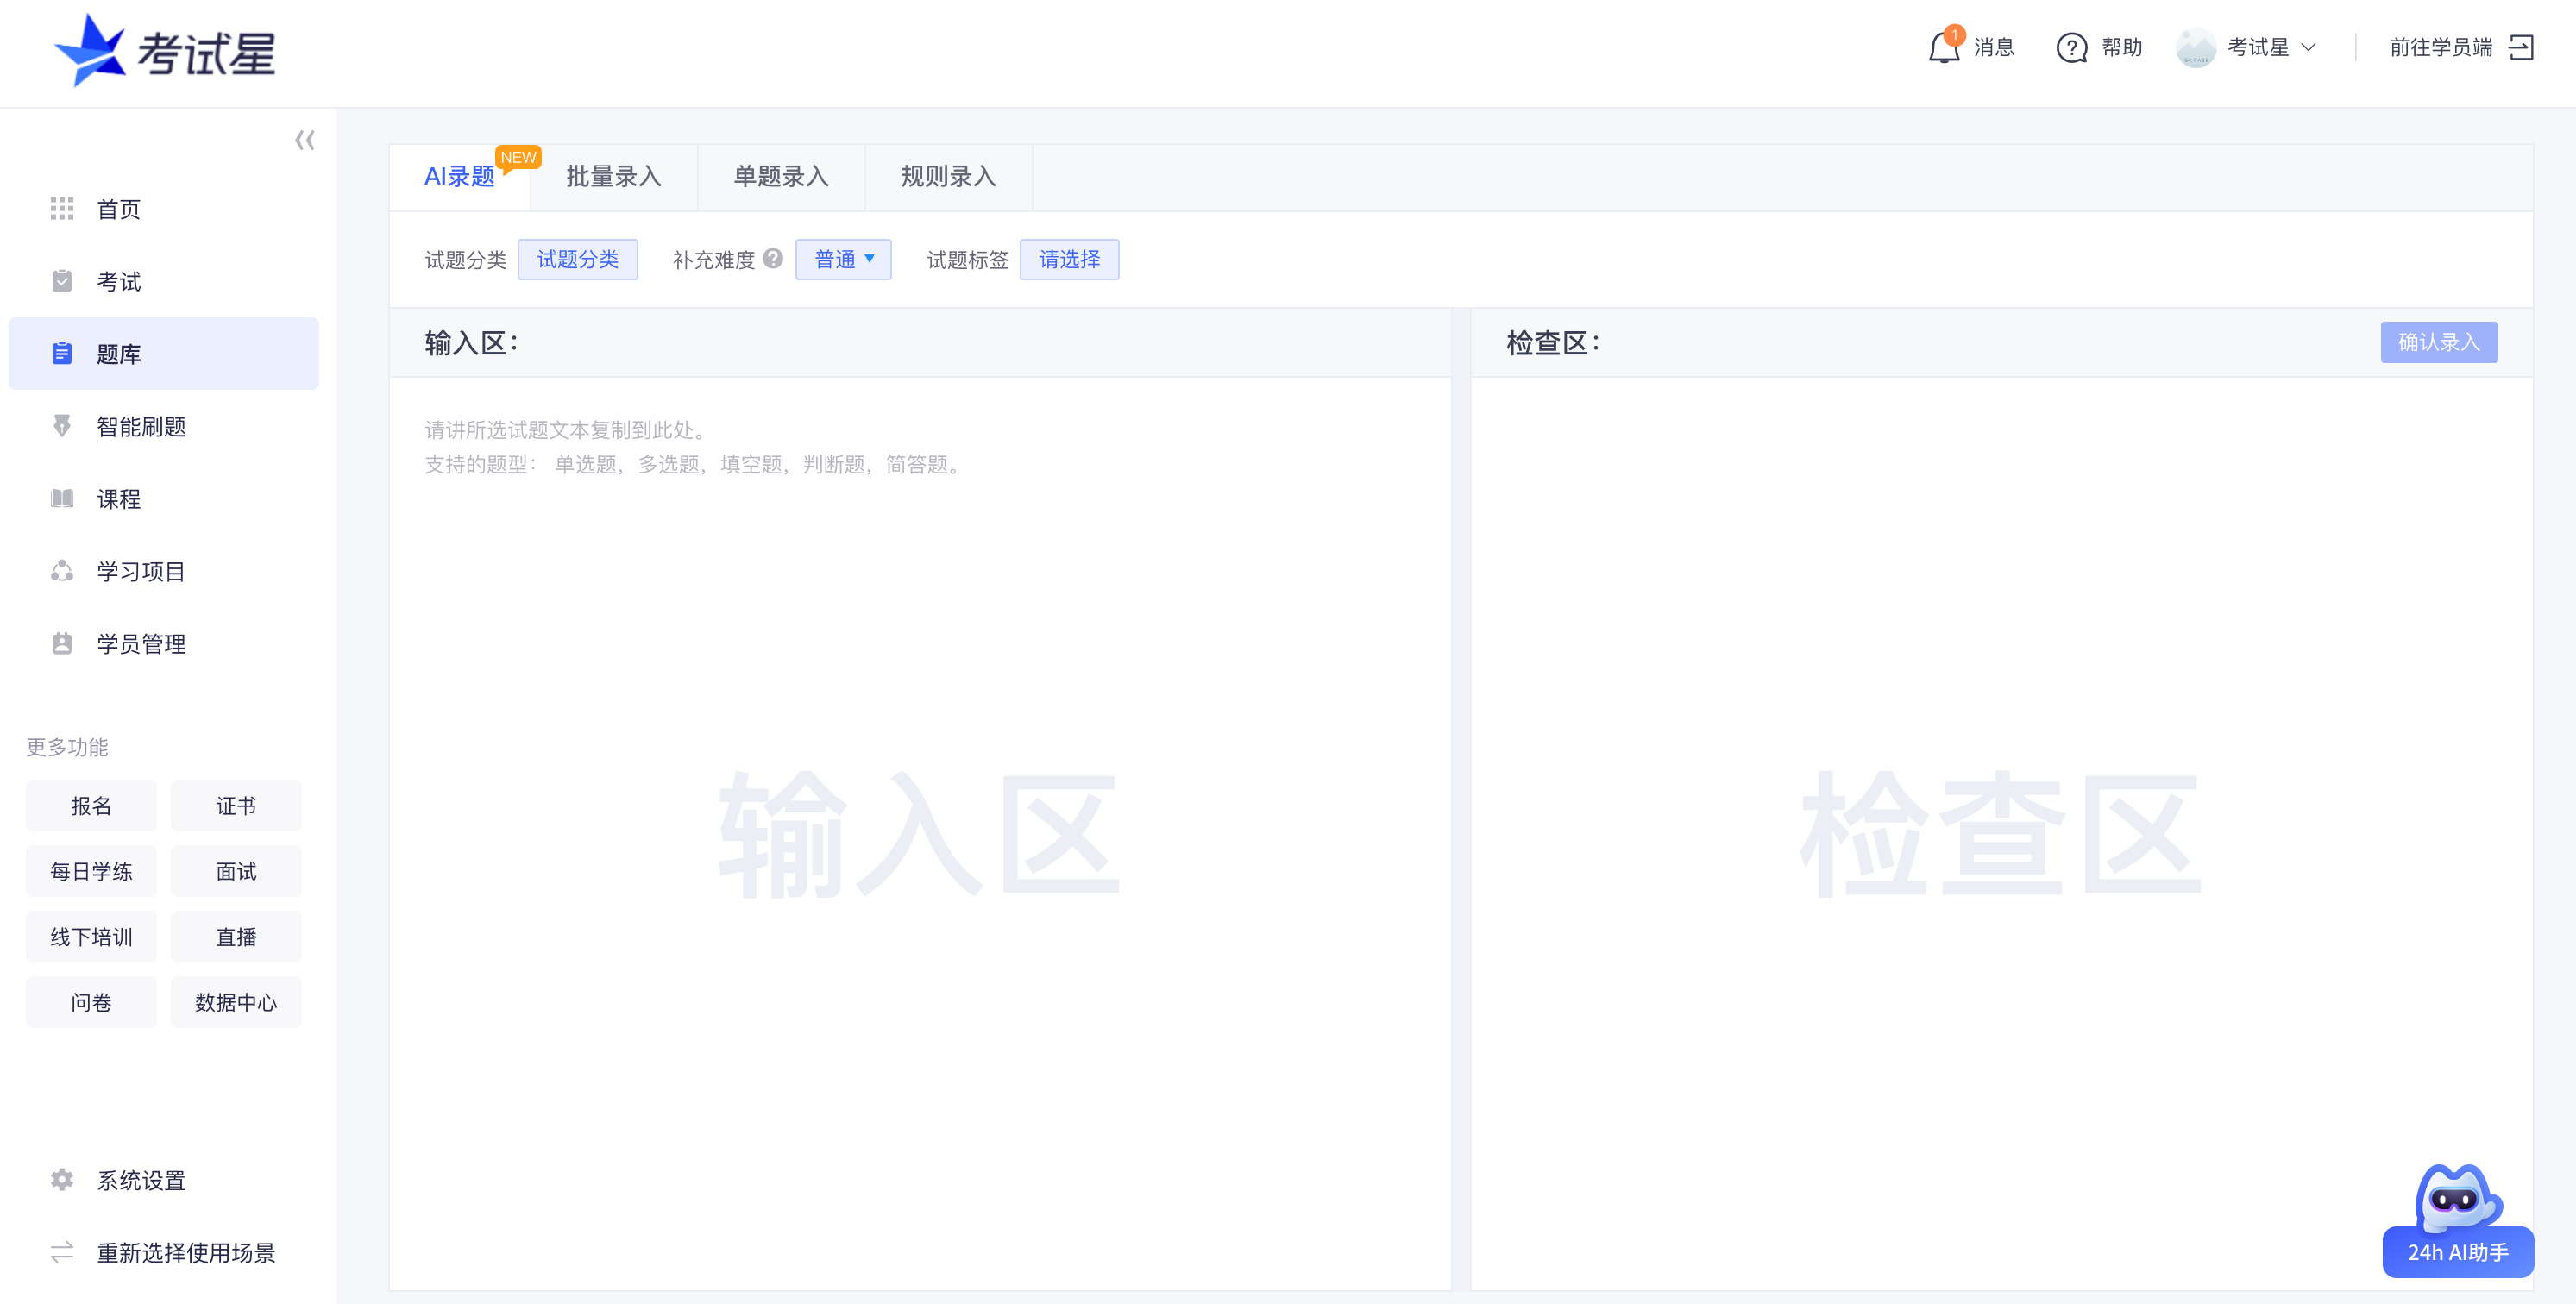
Task: Open 请选择 to pick question tags
Action: pyautogui.click(x=1069, y=259)
